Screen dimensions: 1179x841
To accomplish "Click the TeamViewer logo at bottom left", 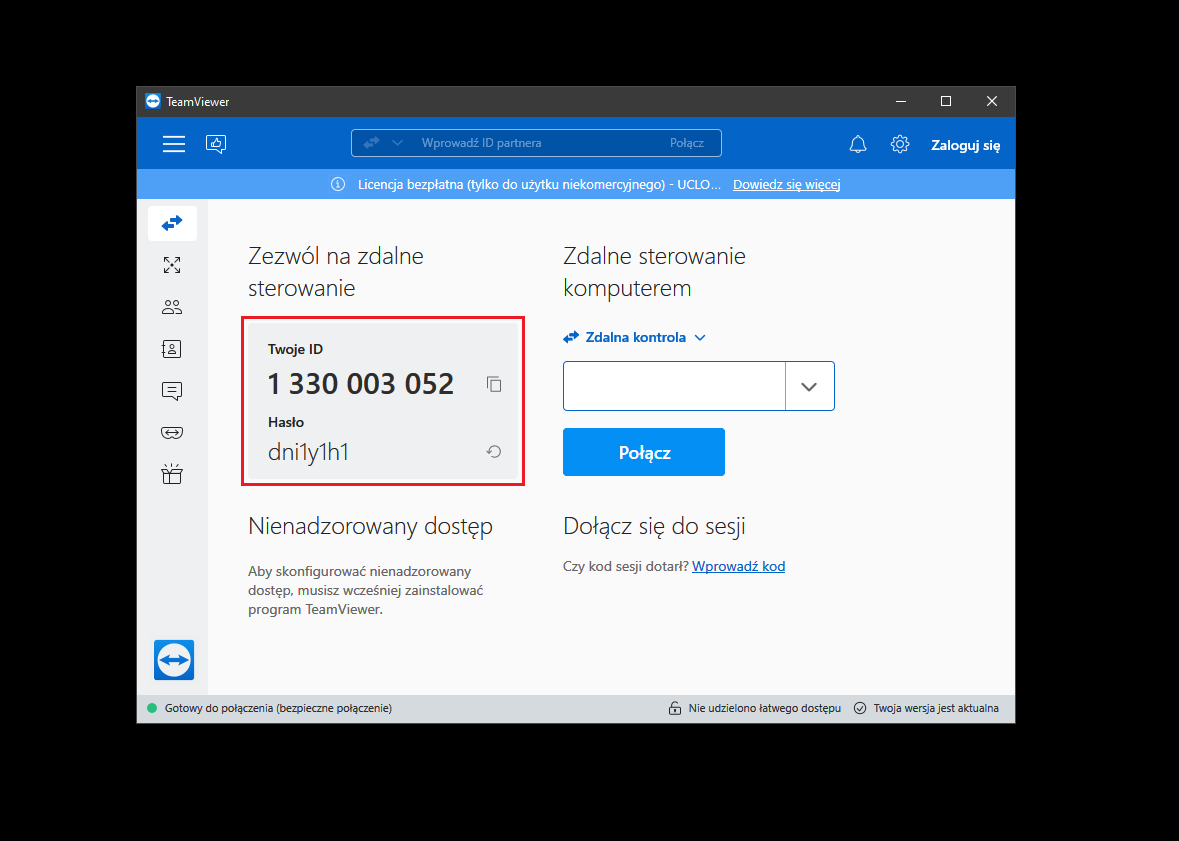I will tap(173, 659).
